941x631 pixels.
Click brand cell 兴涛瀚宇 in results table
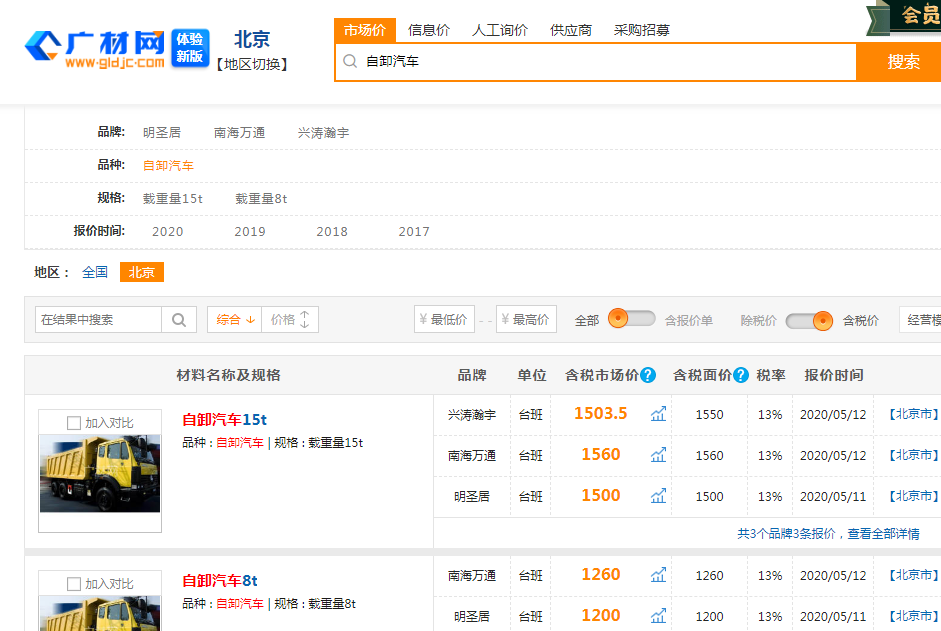472,415
